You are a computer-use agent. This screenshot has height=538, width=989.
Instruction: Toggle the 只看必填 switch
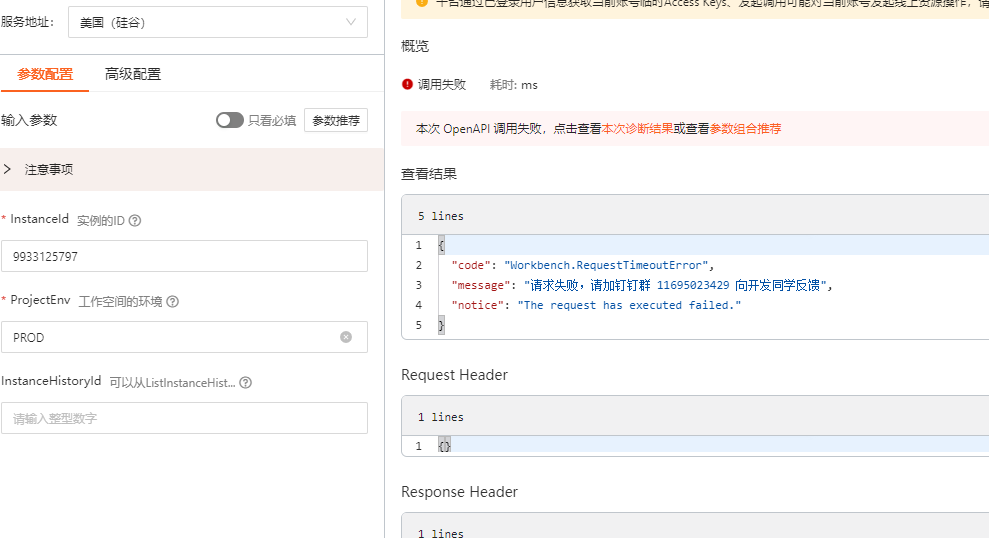pyautogui.click(x=230, y=120)
